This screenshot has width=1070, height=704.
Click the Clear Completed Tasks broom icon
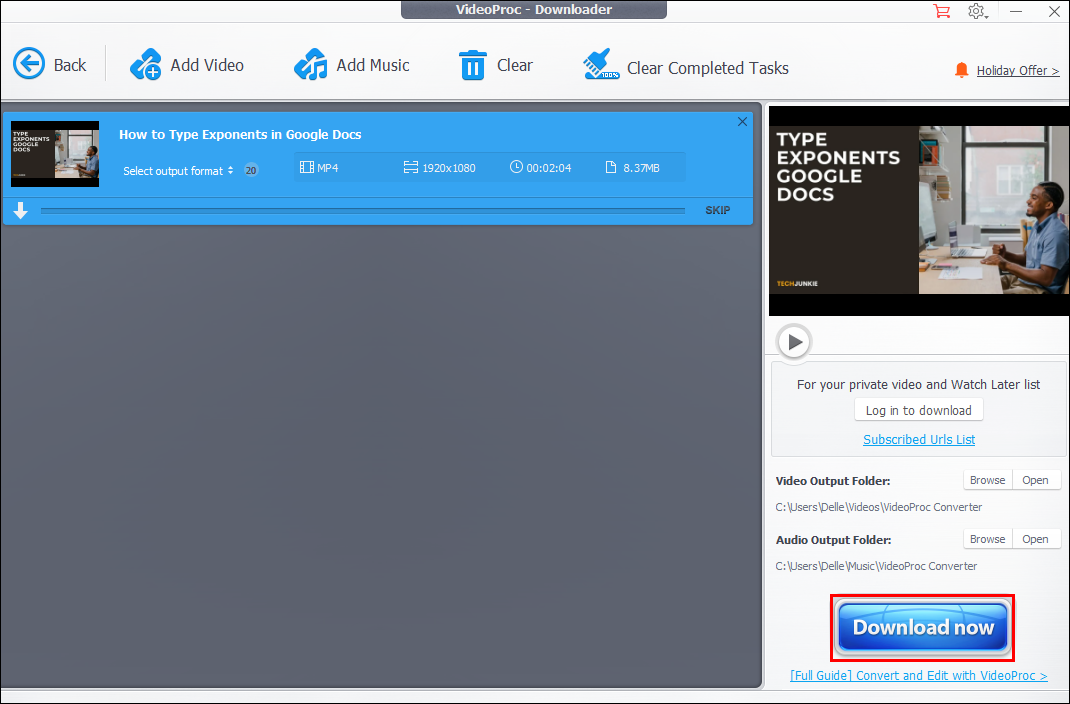(601, 65)
